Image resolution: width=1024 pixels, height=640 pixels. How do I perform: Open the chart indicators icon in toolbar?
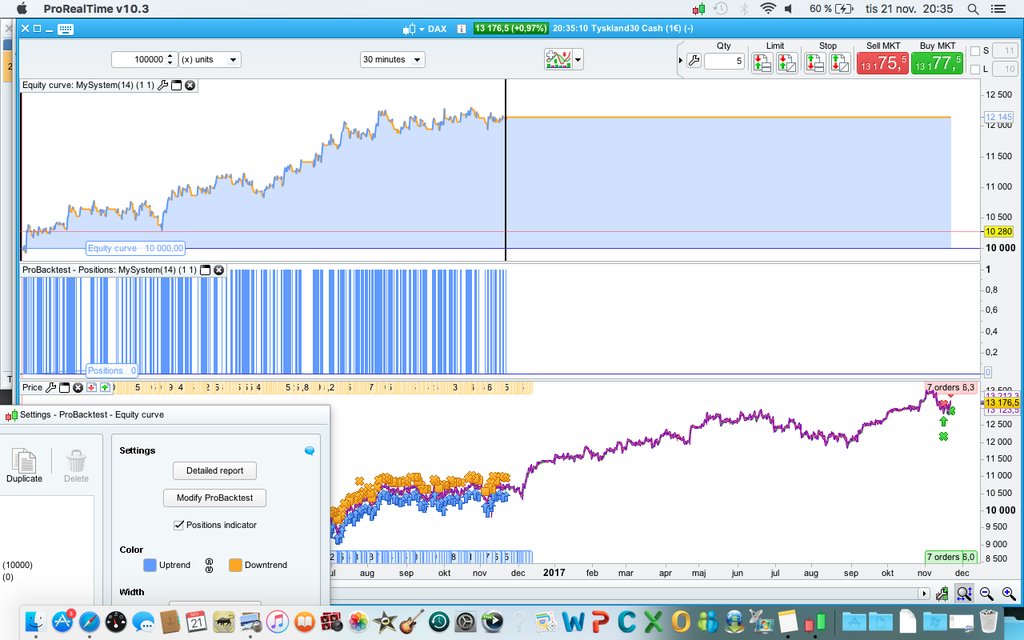pyautogui.click(x=557, y=60)
